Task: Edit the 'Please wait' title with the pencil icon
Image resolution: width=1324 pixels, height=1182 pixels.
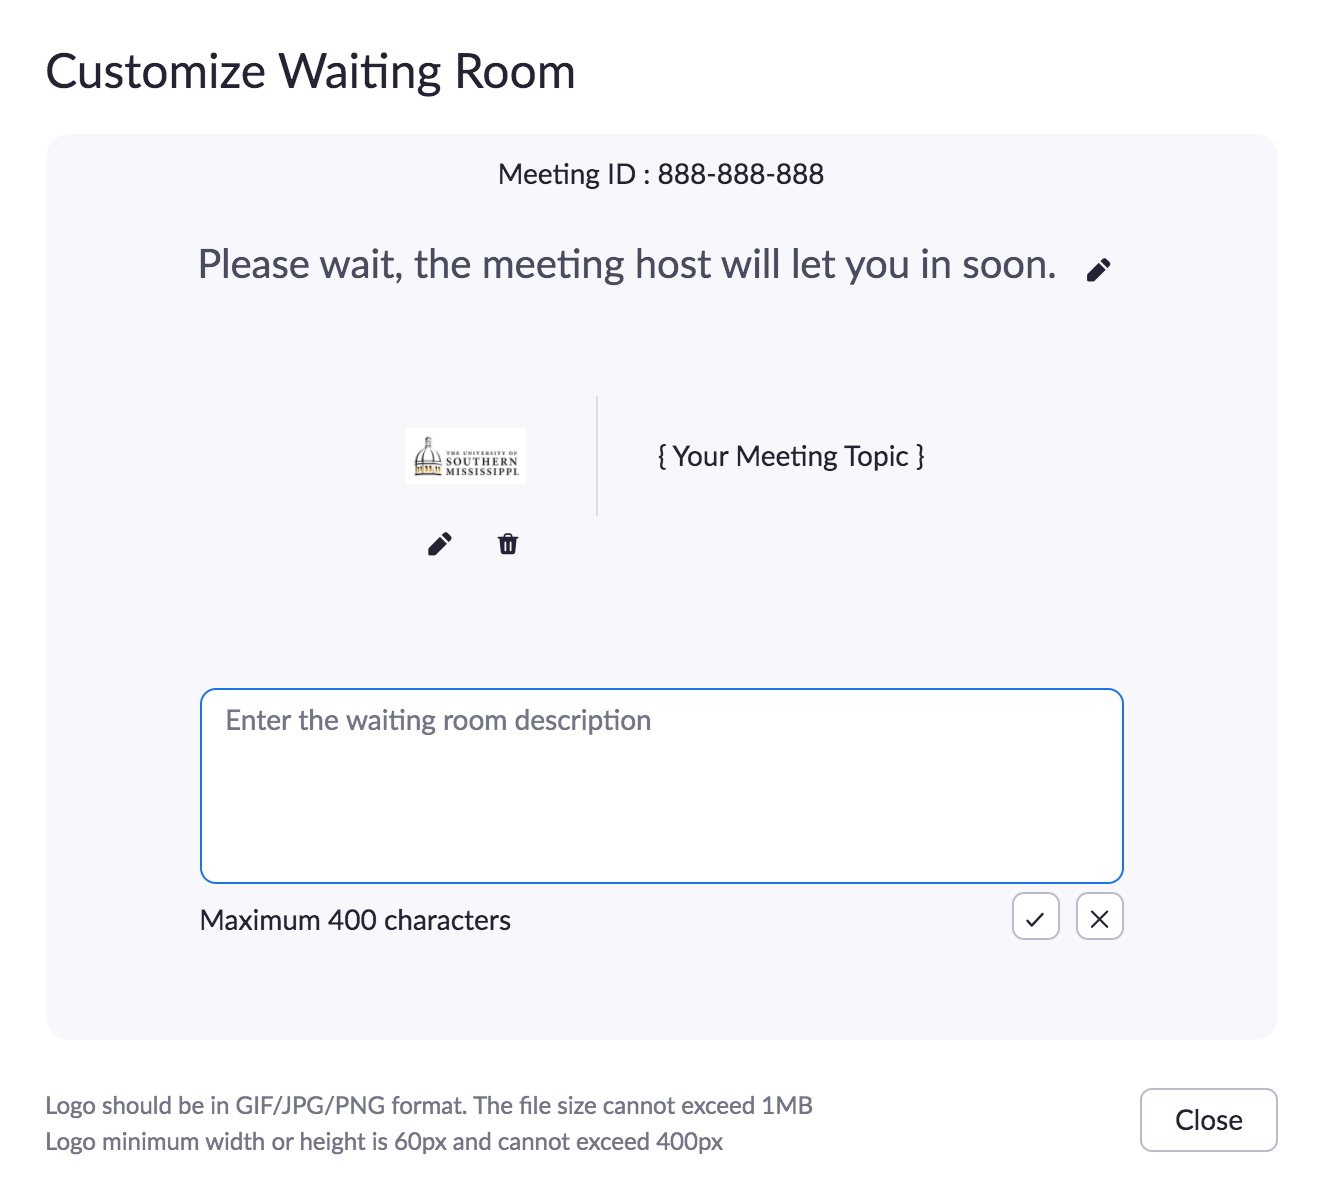Action: (1098, 270)
